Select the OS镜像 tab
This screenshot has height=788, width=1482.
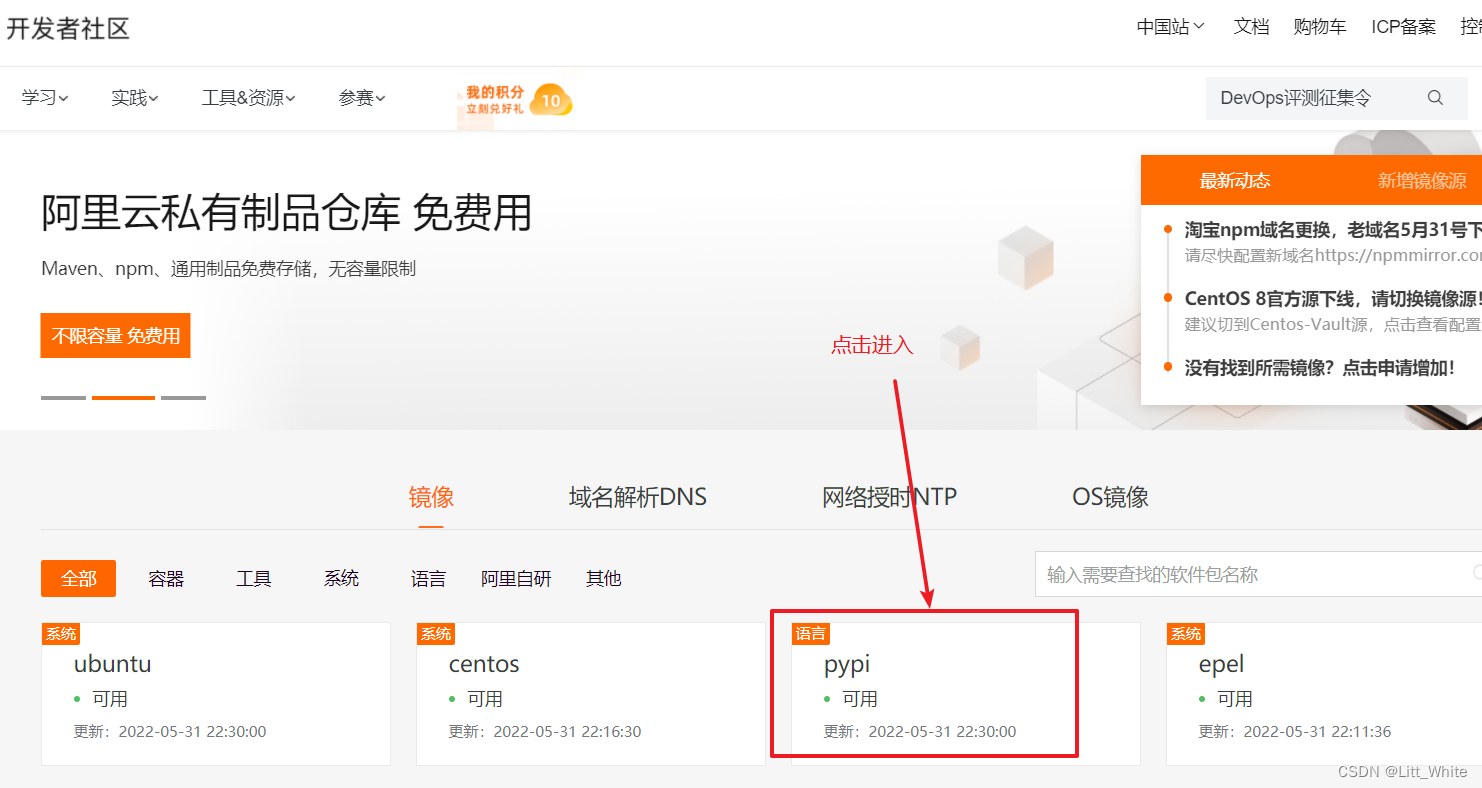click(1110, 497)
